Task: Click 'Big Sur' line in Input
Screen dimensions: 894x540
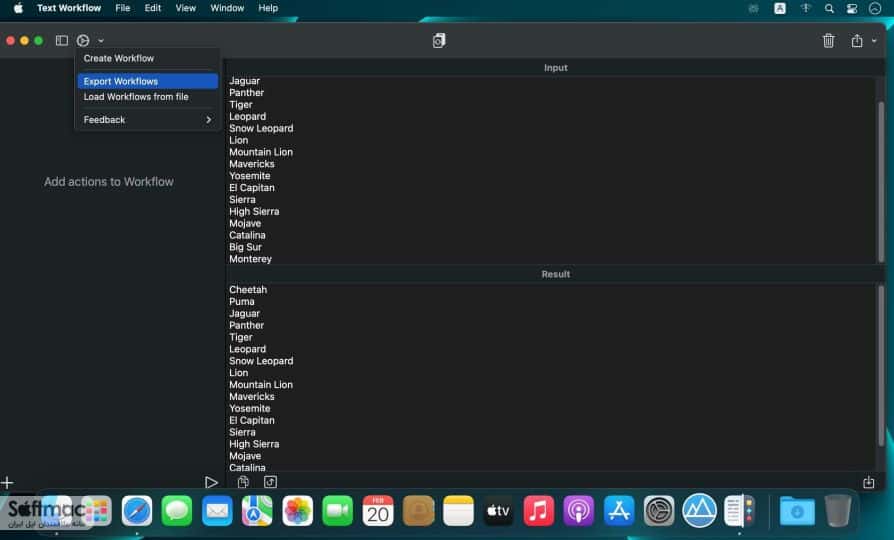Action: (245, 247)
